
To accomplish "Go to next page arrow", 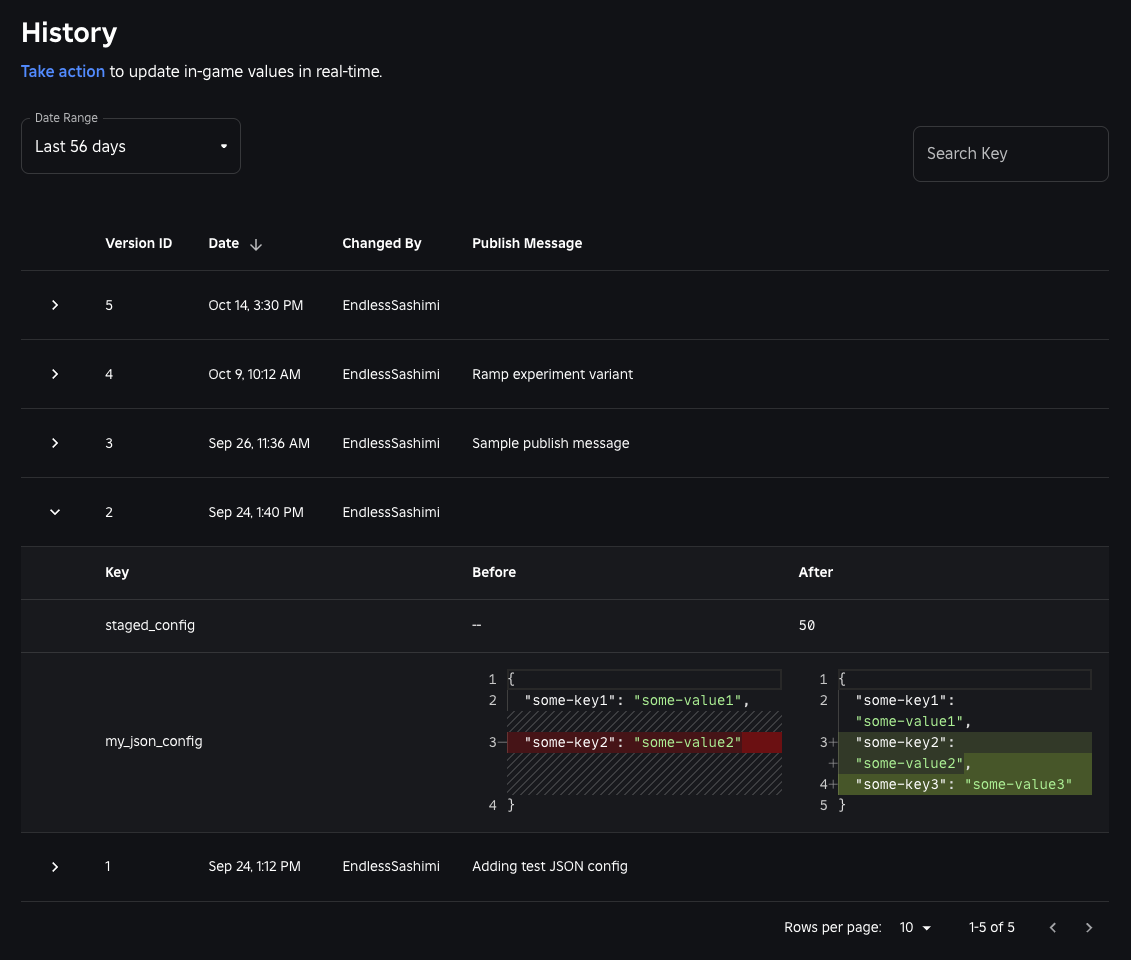I will click(x=1089, y=928).
